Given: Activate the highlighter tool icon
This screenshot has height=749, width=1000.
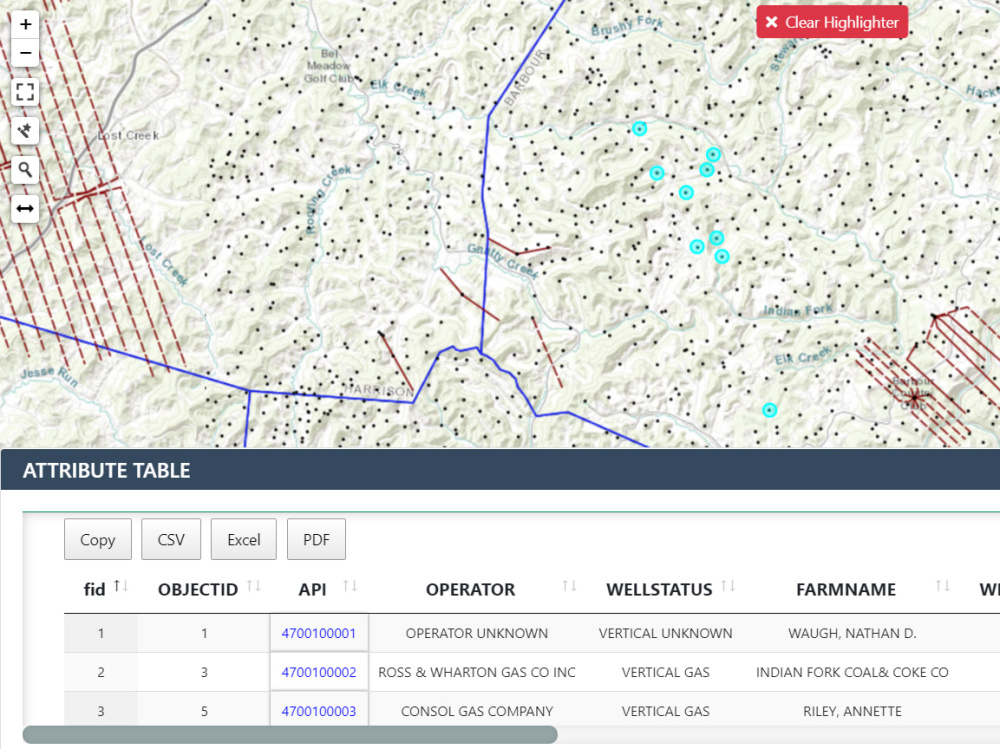Looking at the screenshot, I should [26, 131].
